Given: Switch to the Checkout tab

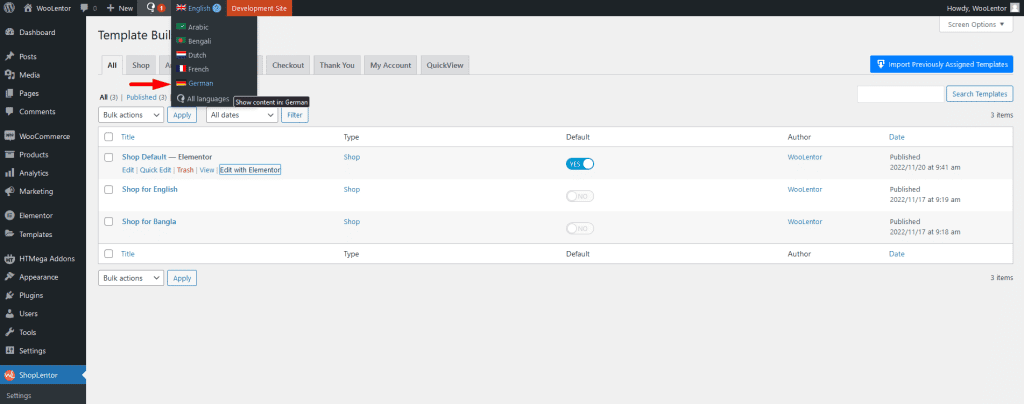Looking at the screenshot, I should point(288,65).
